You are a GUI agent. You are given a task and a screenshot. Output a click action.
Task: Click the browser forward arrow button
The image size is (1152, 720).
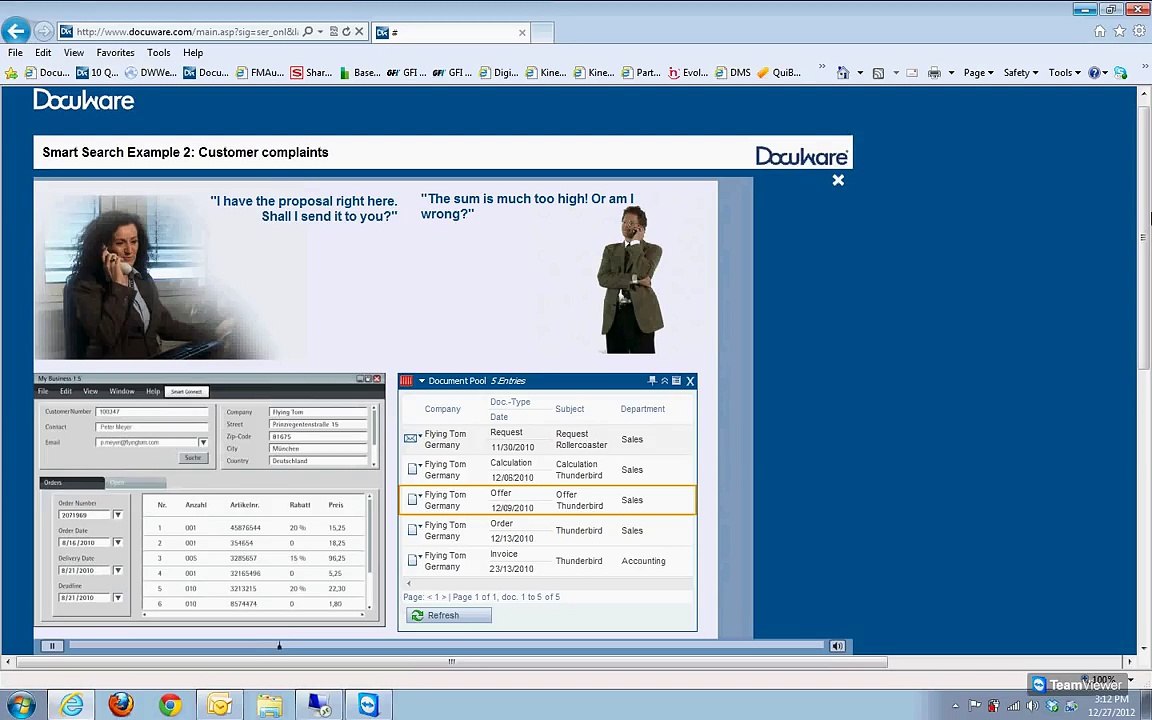point(44,32)
